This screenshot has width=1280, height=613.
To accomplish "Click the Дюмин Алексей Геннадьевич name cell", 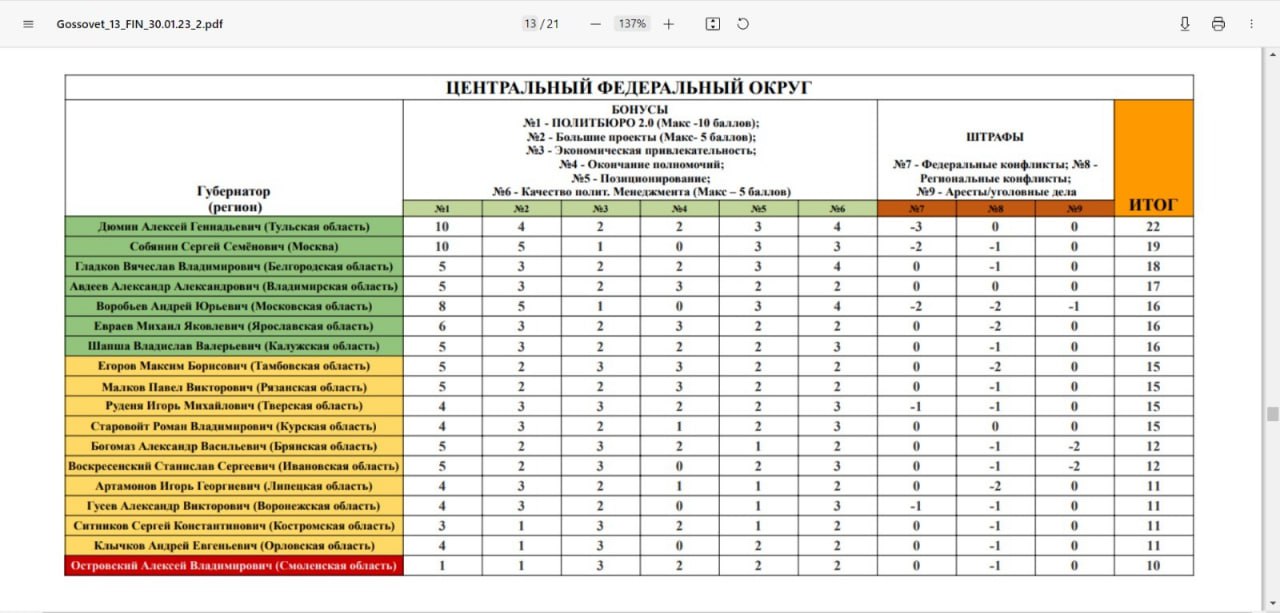I will (x=234, y=227).
